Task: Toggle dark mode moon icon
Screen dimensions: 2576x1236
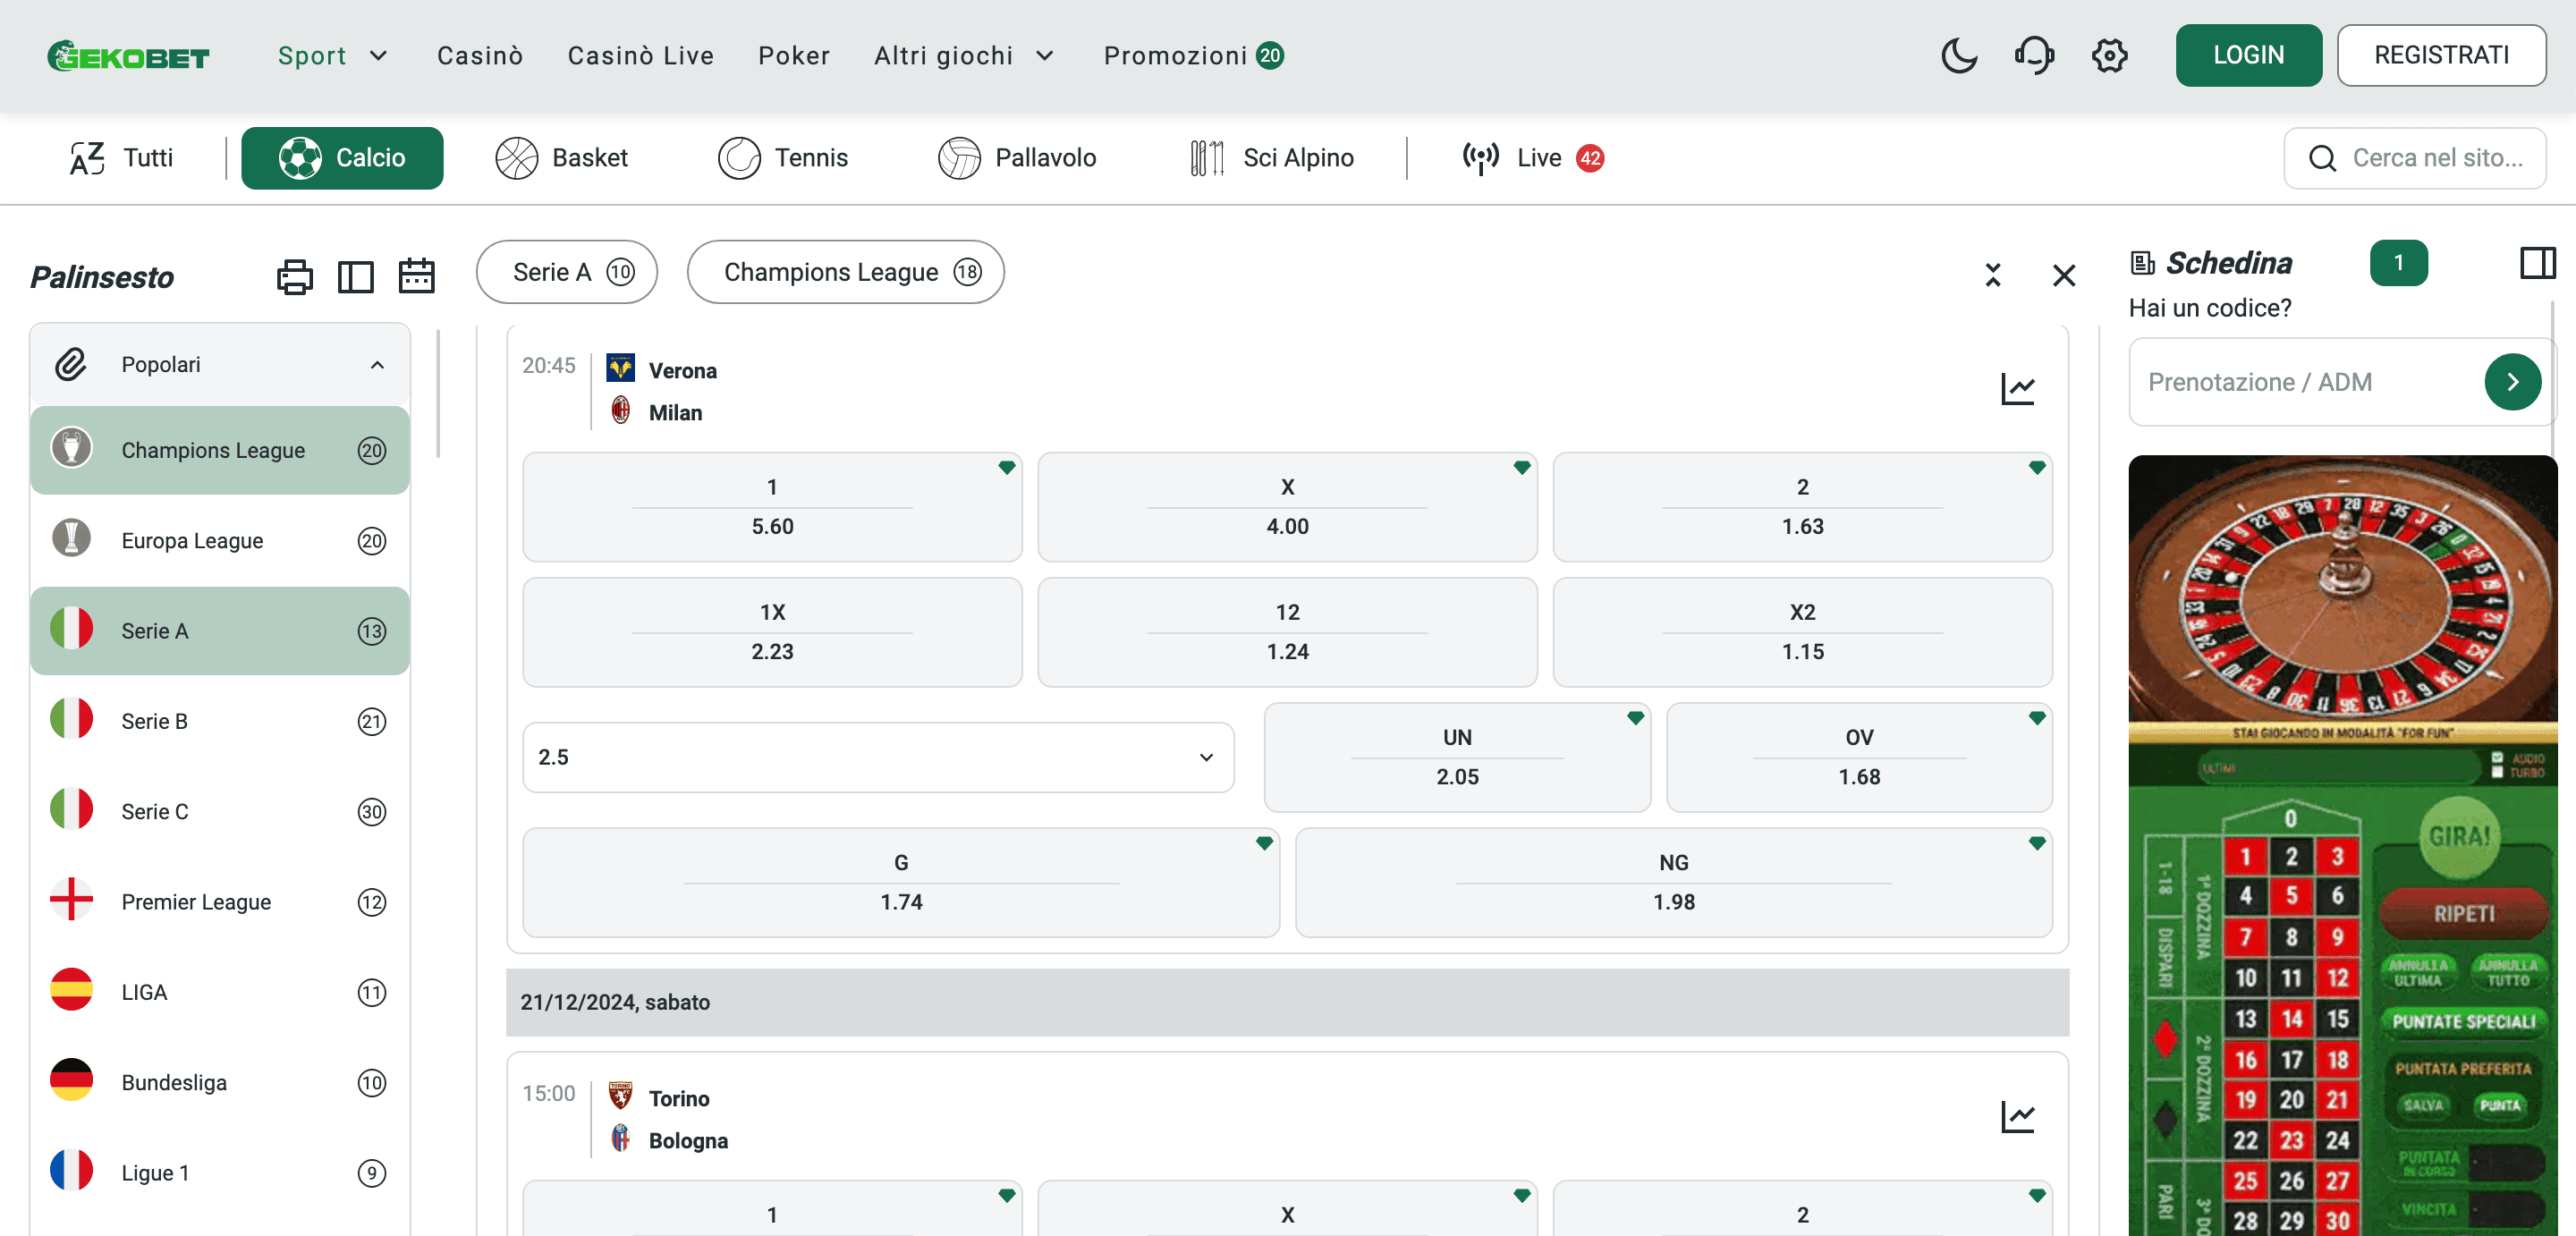Action: tap(1958, 56)
